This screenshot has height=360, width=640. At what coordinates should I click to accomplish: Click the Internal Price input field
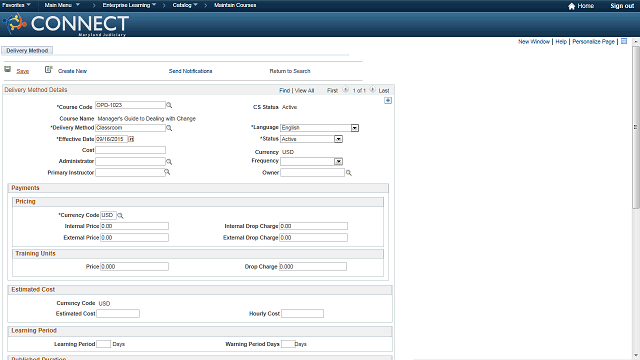[x=134, y=226]
